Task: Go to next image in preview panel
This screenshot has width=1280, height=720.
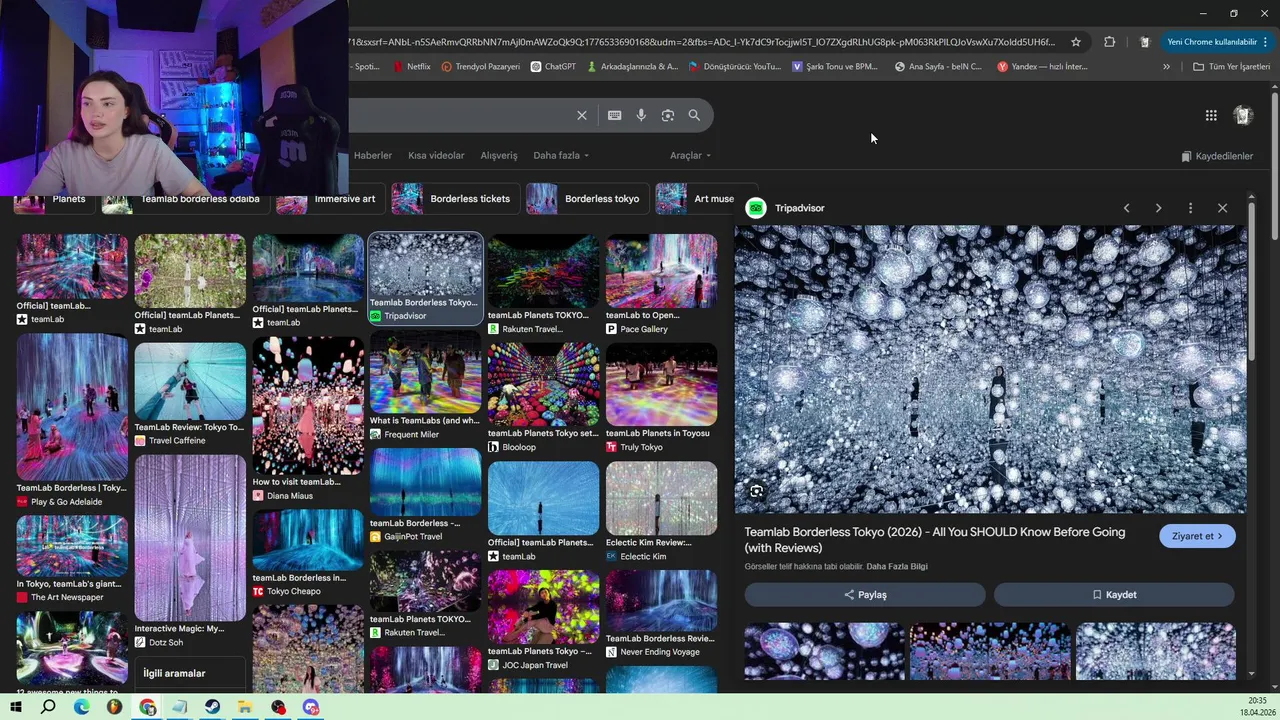Action: tap(1158, 208)
